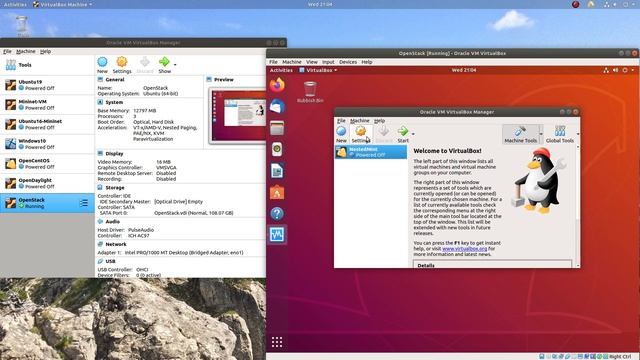Click the System section header
Screen dimensions: 640x360
click(x=114, y=102)
